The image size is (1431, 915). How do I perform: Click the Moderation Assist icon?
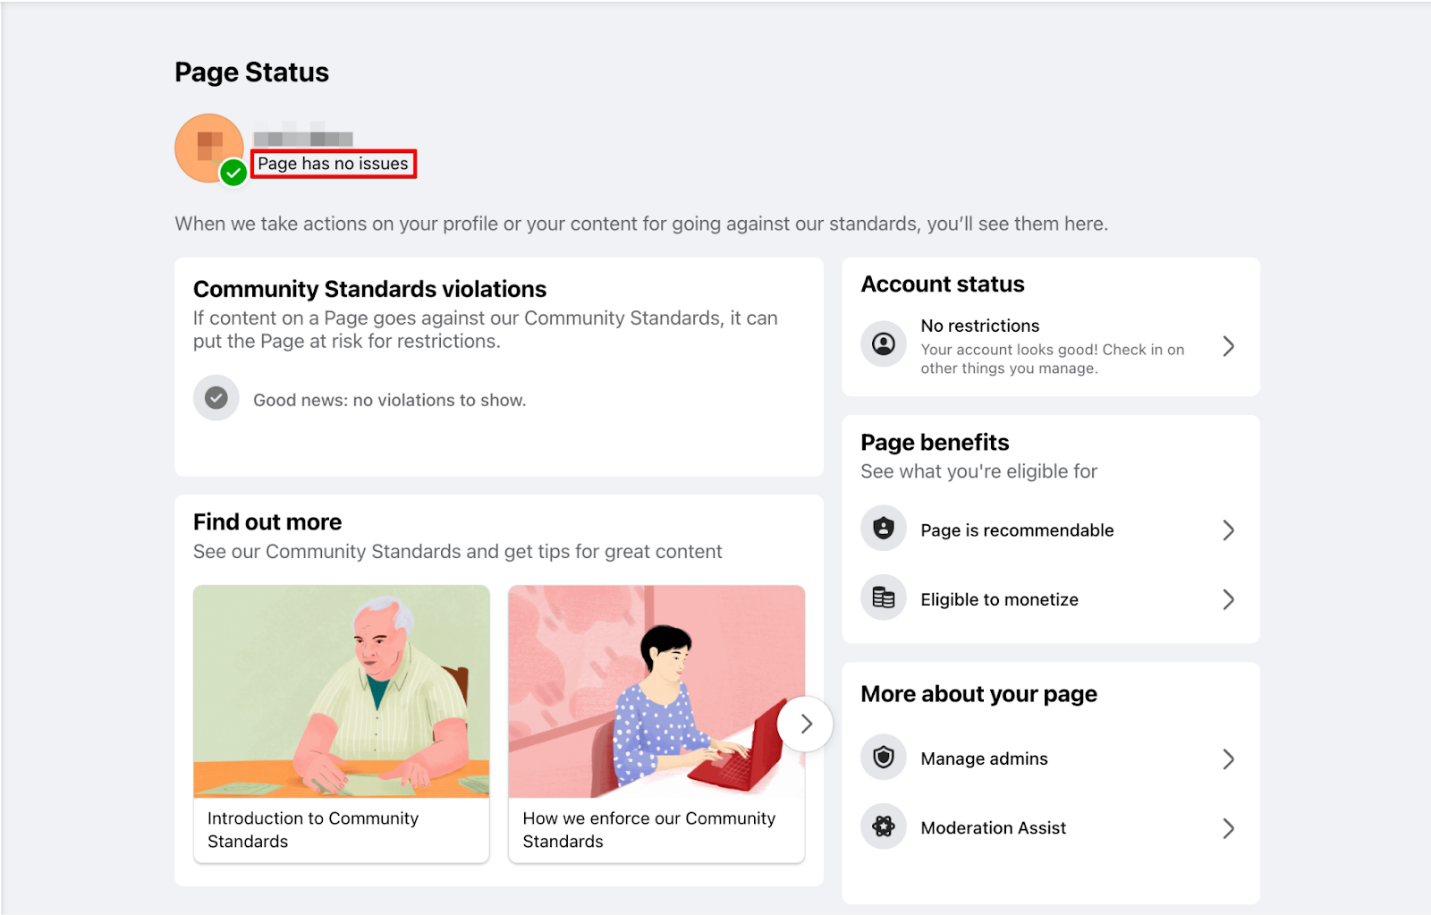(883, 827)
